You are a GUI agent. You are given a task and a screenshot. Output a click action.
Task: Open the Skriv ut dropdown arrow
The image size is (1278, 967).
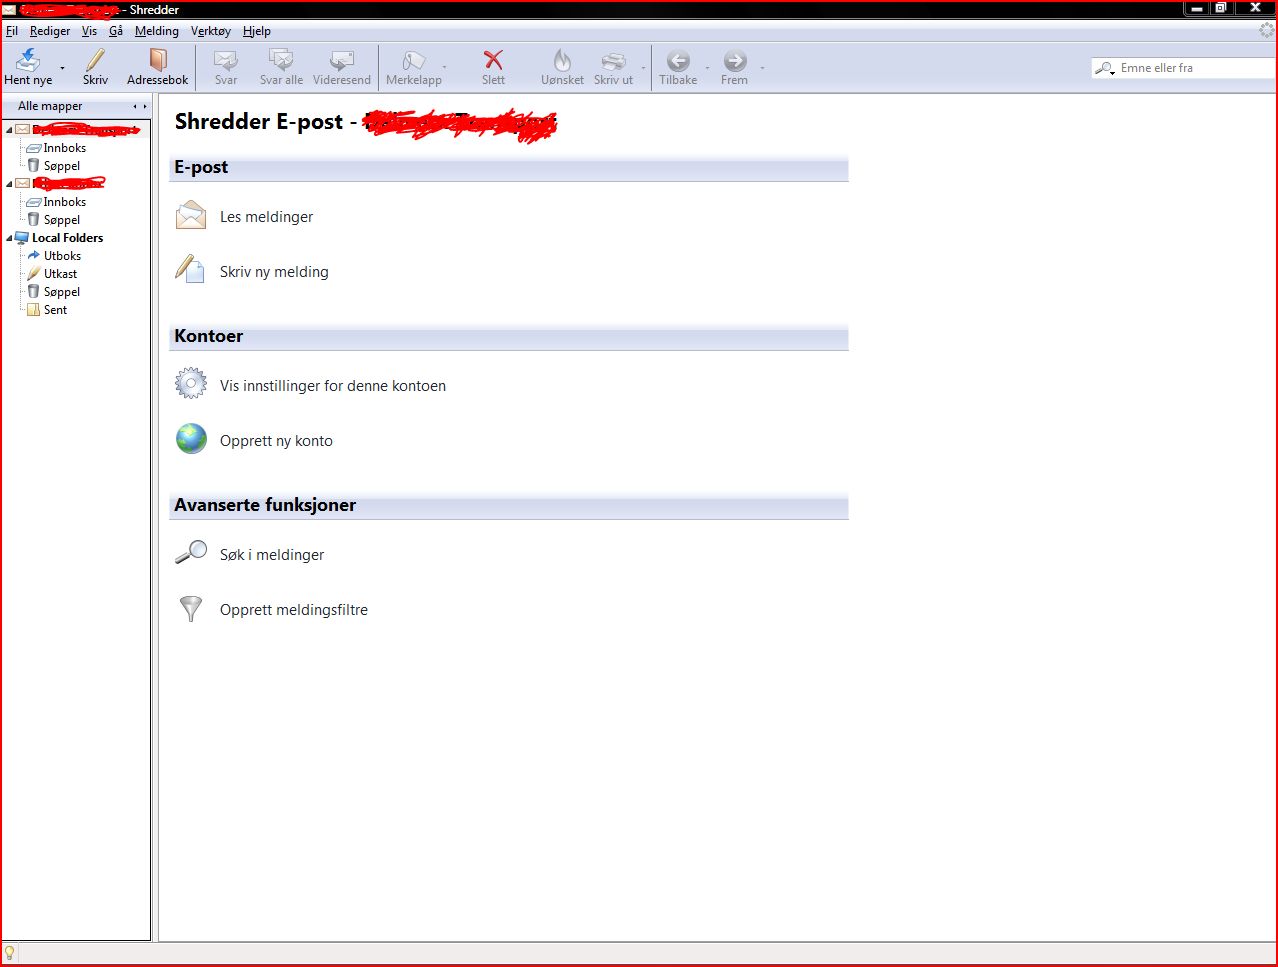[x=643, y=68]
